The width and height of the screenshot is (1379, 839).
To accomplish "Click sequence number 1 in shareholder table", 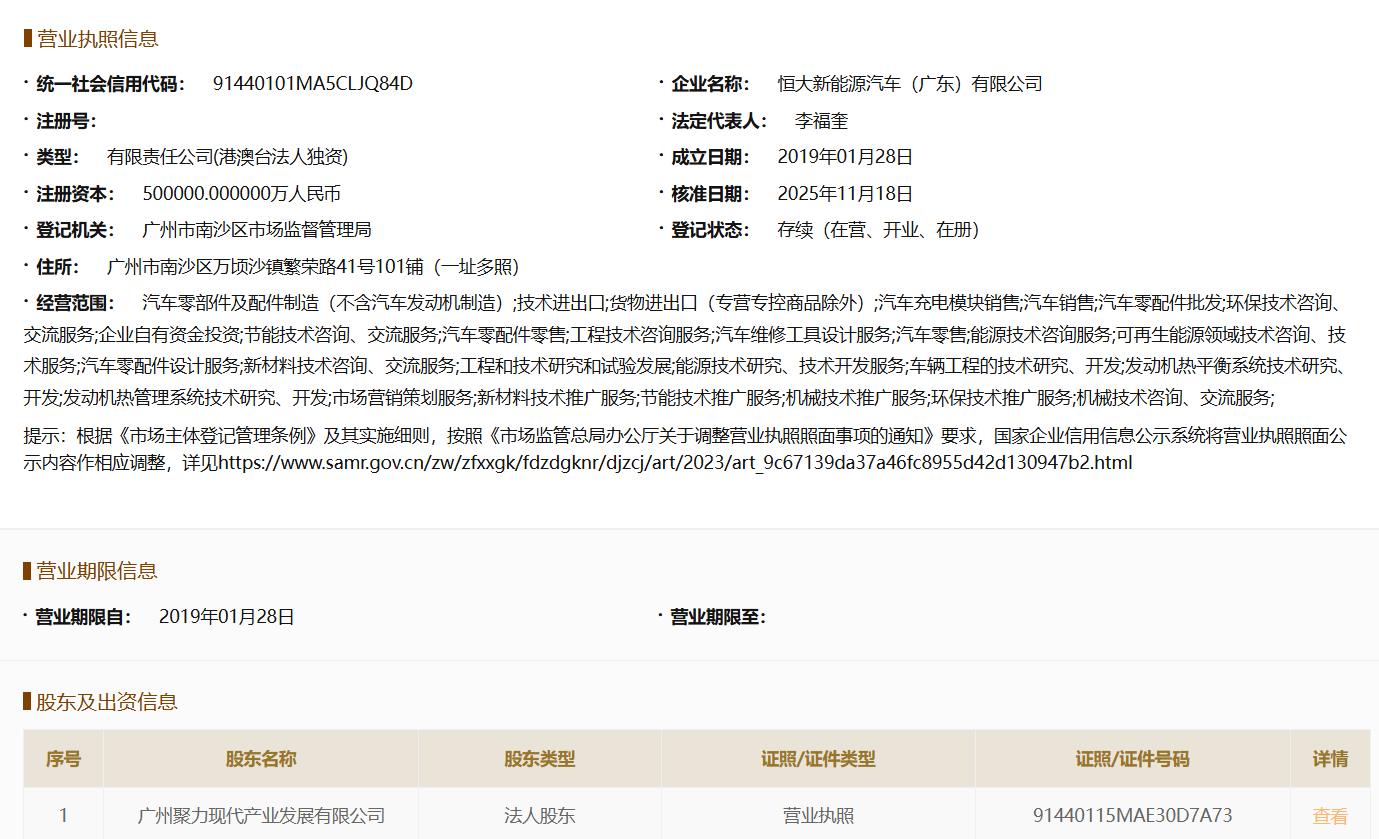I will (63, 816).
